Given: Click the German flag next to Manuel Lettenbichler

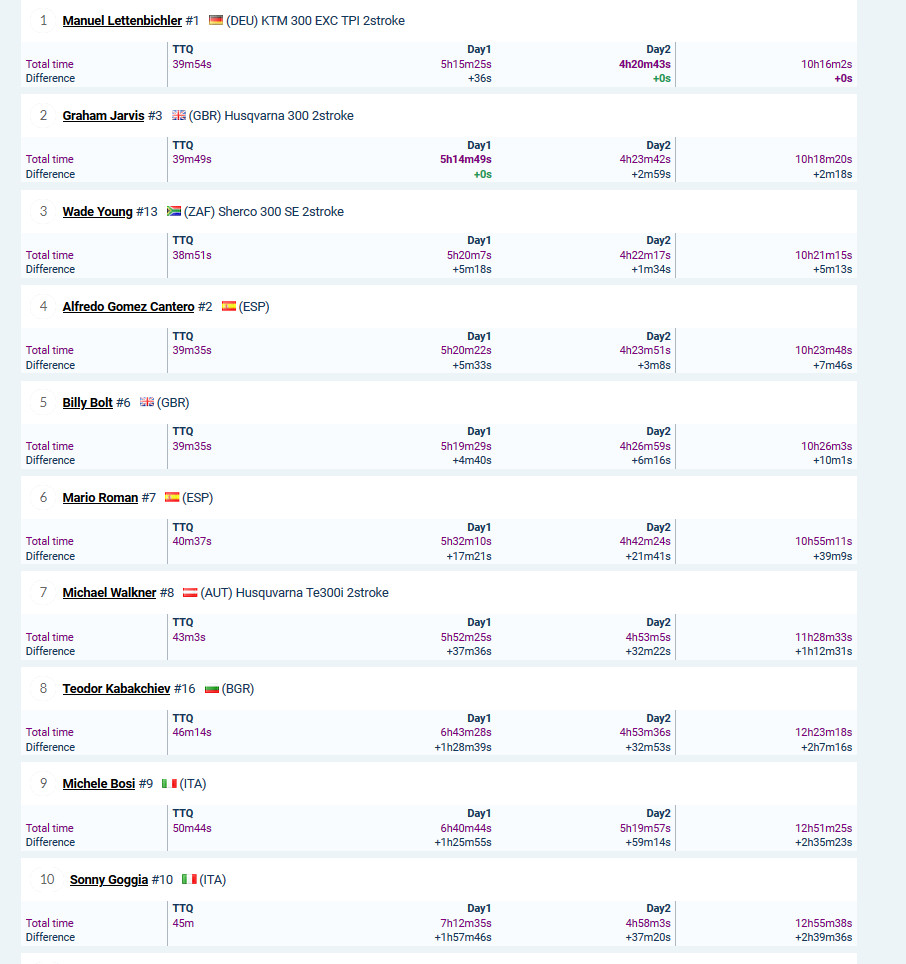Looking at the screenshot, I should pyautogui.click(x=216, y=20).
